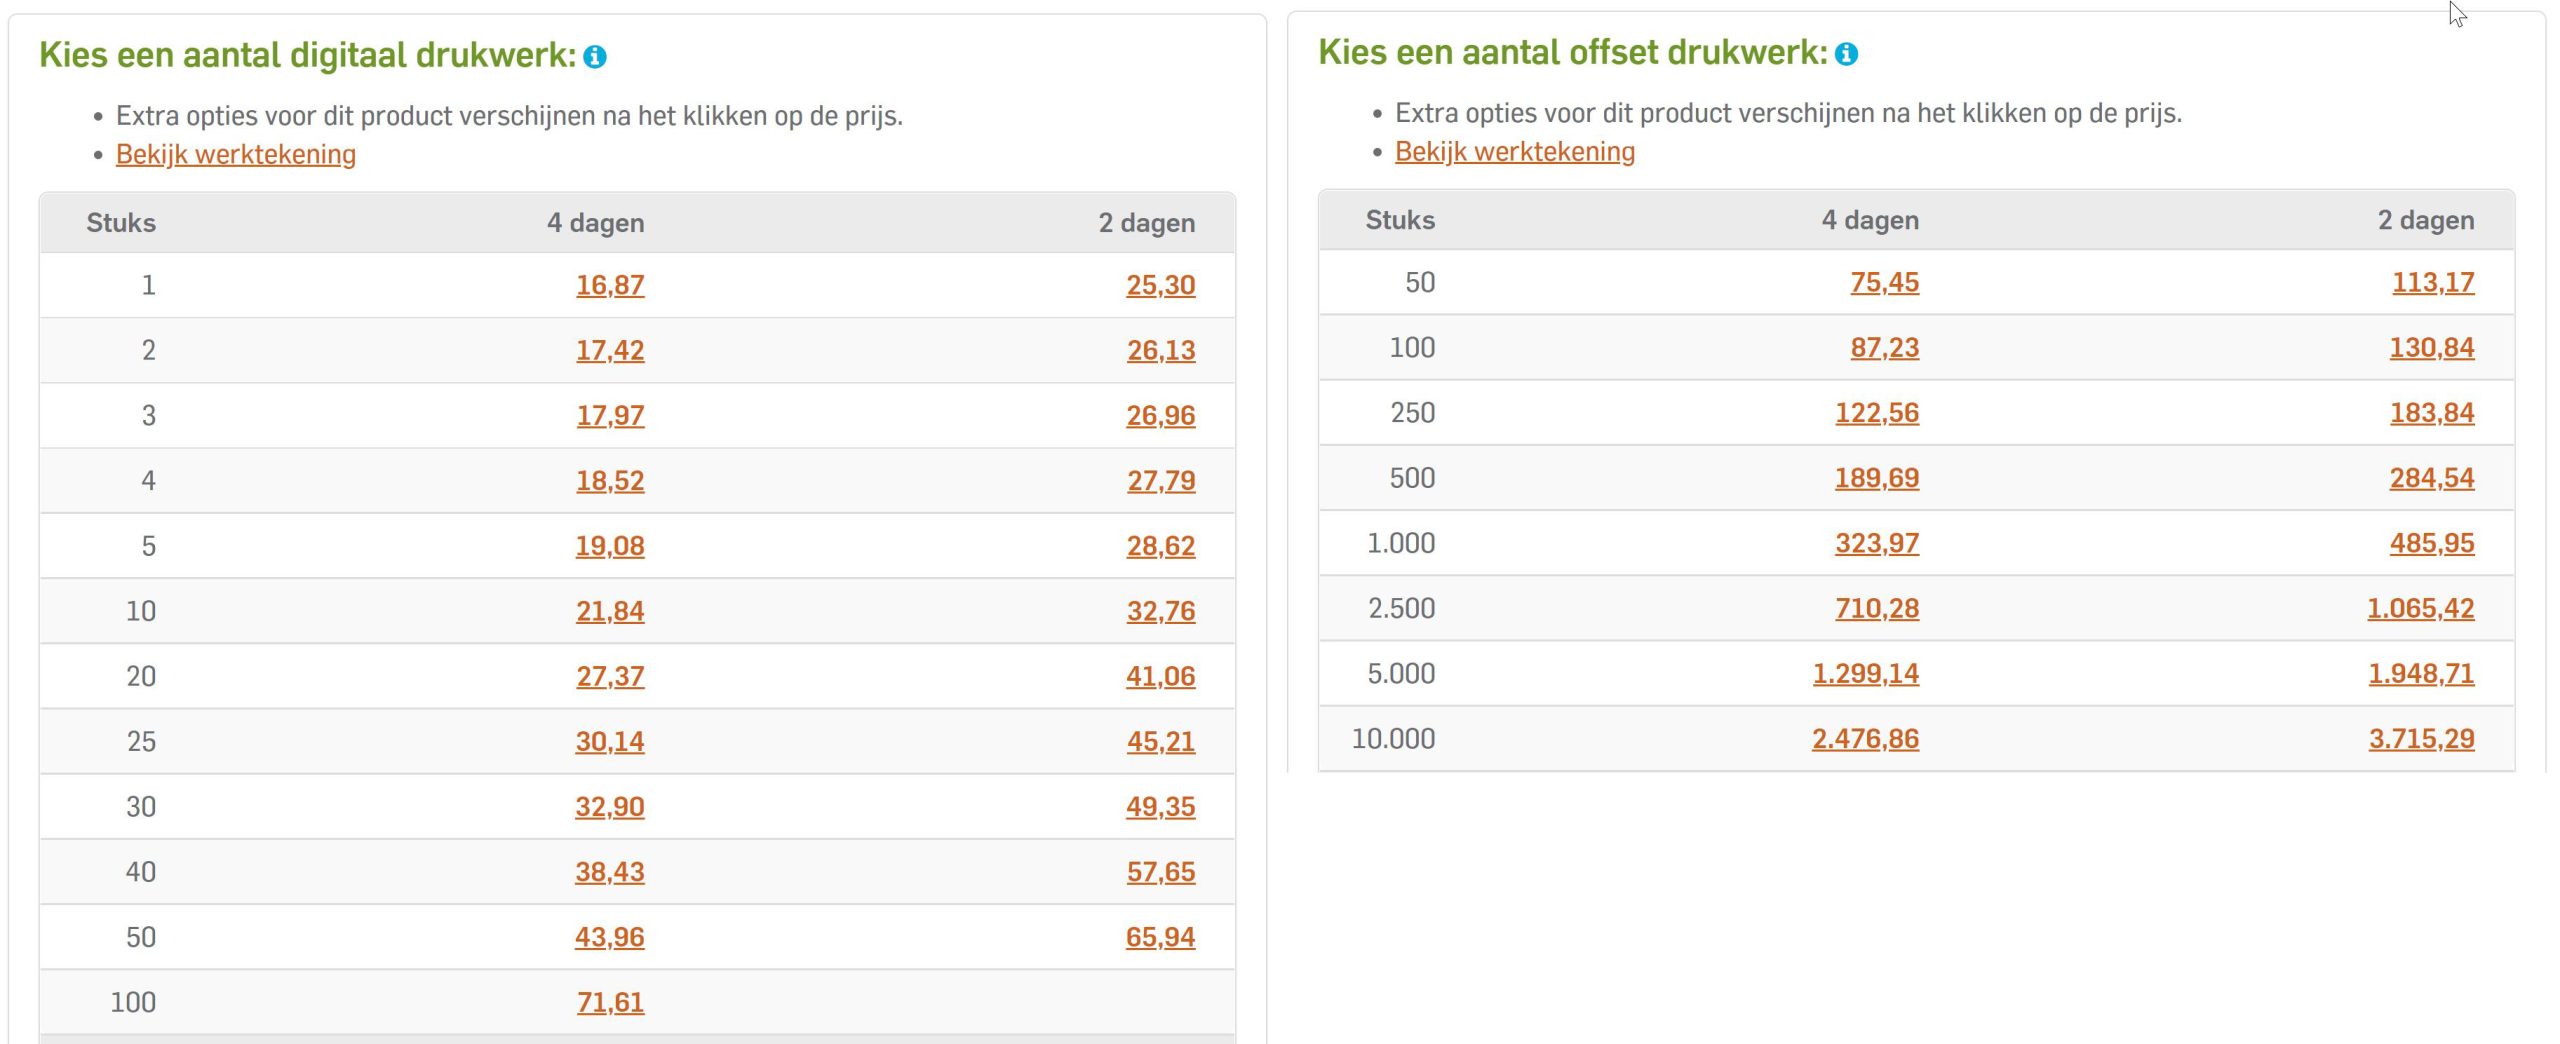Click info icon beside offset drukwerk heading
The width and height of the screenshot is (2560, 1044).
[1846, 54]
